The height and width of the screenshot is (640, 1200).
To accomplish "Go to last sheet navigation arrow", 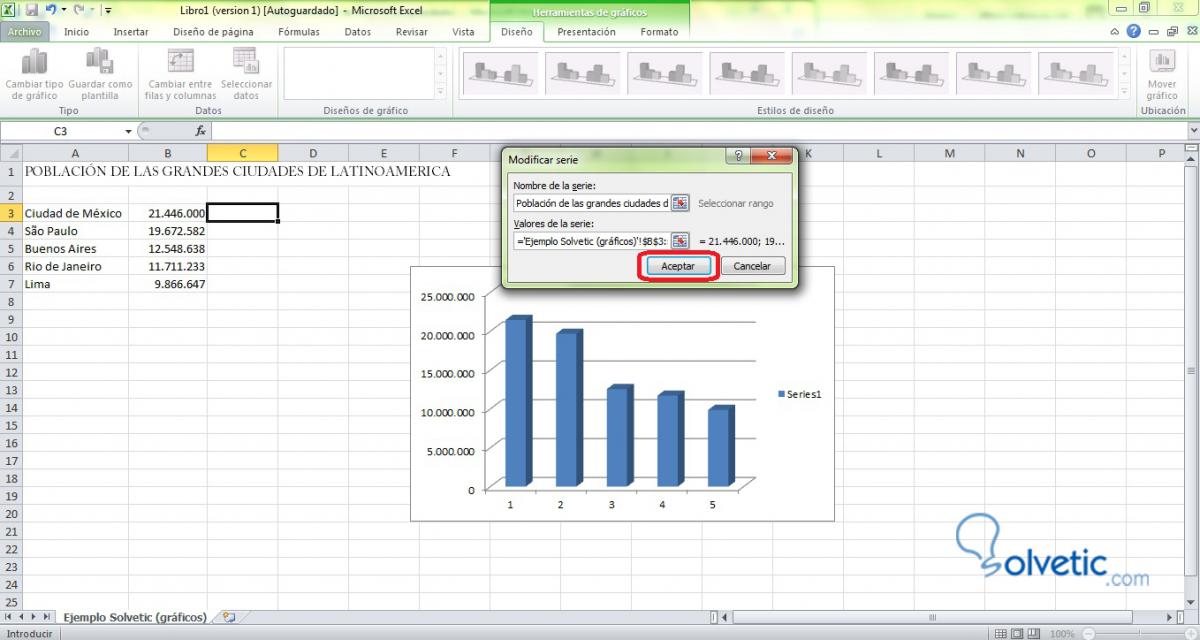I will 47,617.
